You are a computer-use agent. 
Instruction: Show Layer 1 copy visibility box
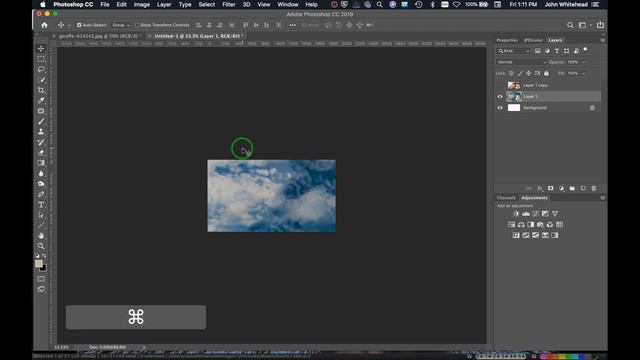tap(500, 85)
